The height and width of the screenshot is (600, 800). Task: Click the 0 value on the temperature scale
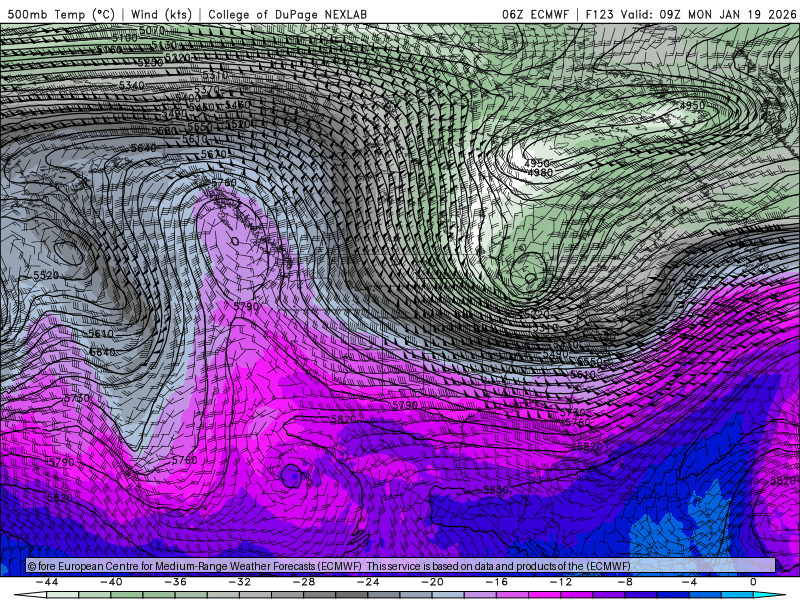(753, 582)
